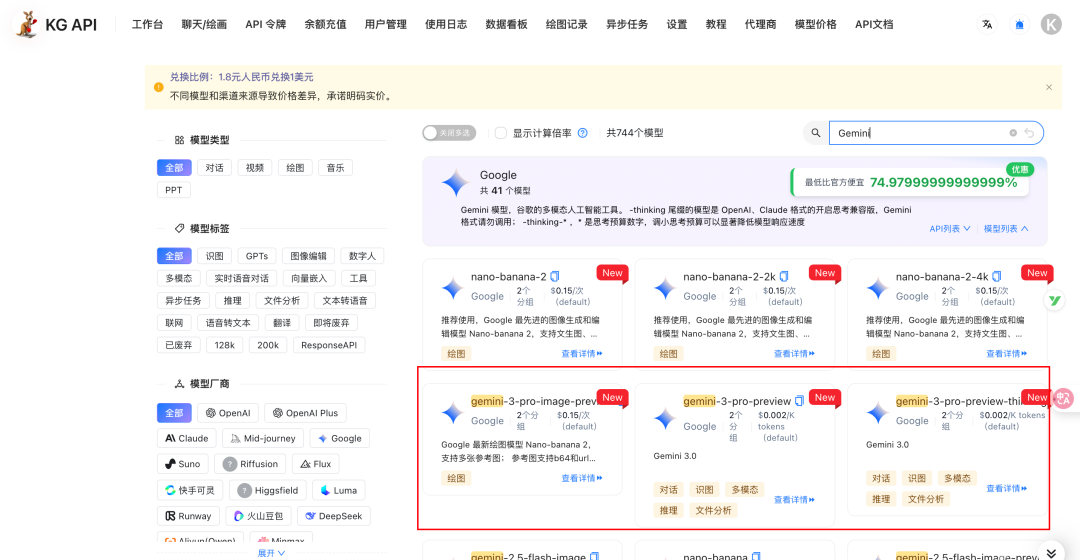This screenshot has height=560, width=1080.
Task: Toggle the 关闭多选 switch
Action: [x=444, y=133]
